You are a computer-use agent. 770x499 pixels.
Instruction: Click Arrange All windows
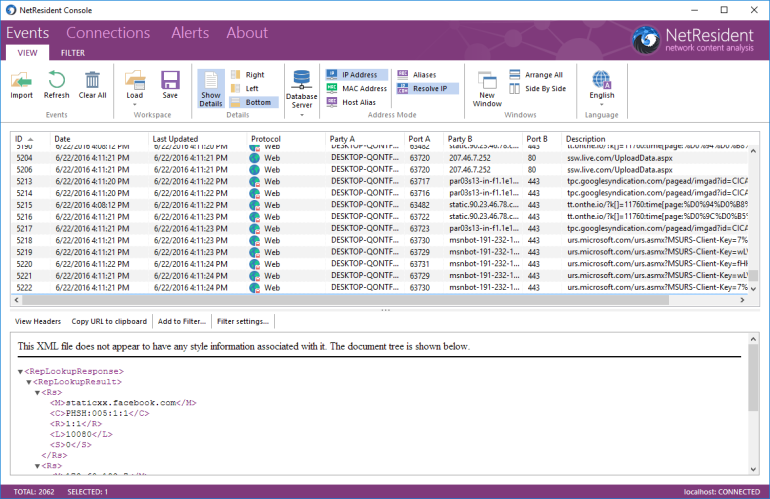point(536,75)
